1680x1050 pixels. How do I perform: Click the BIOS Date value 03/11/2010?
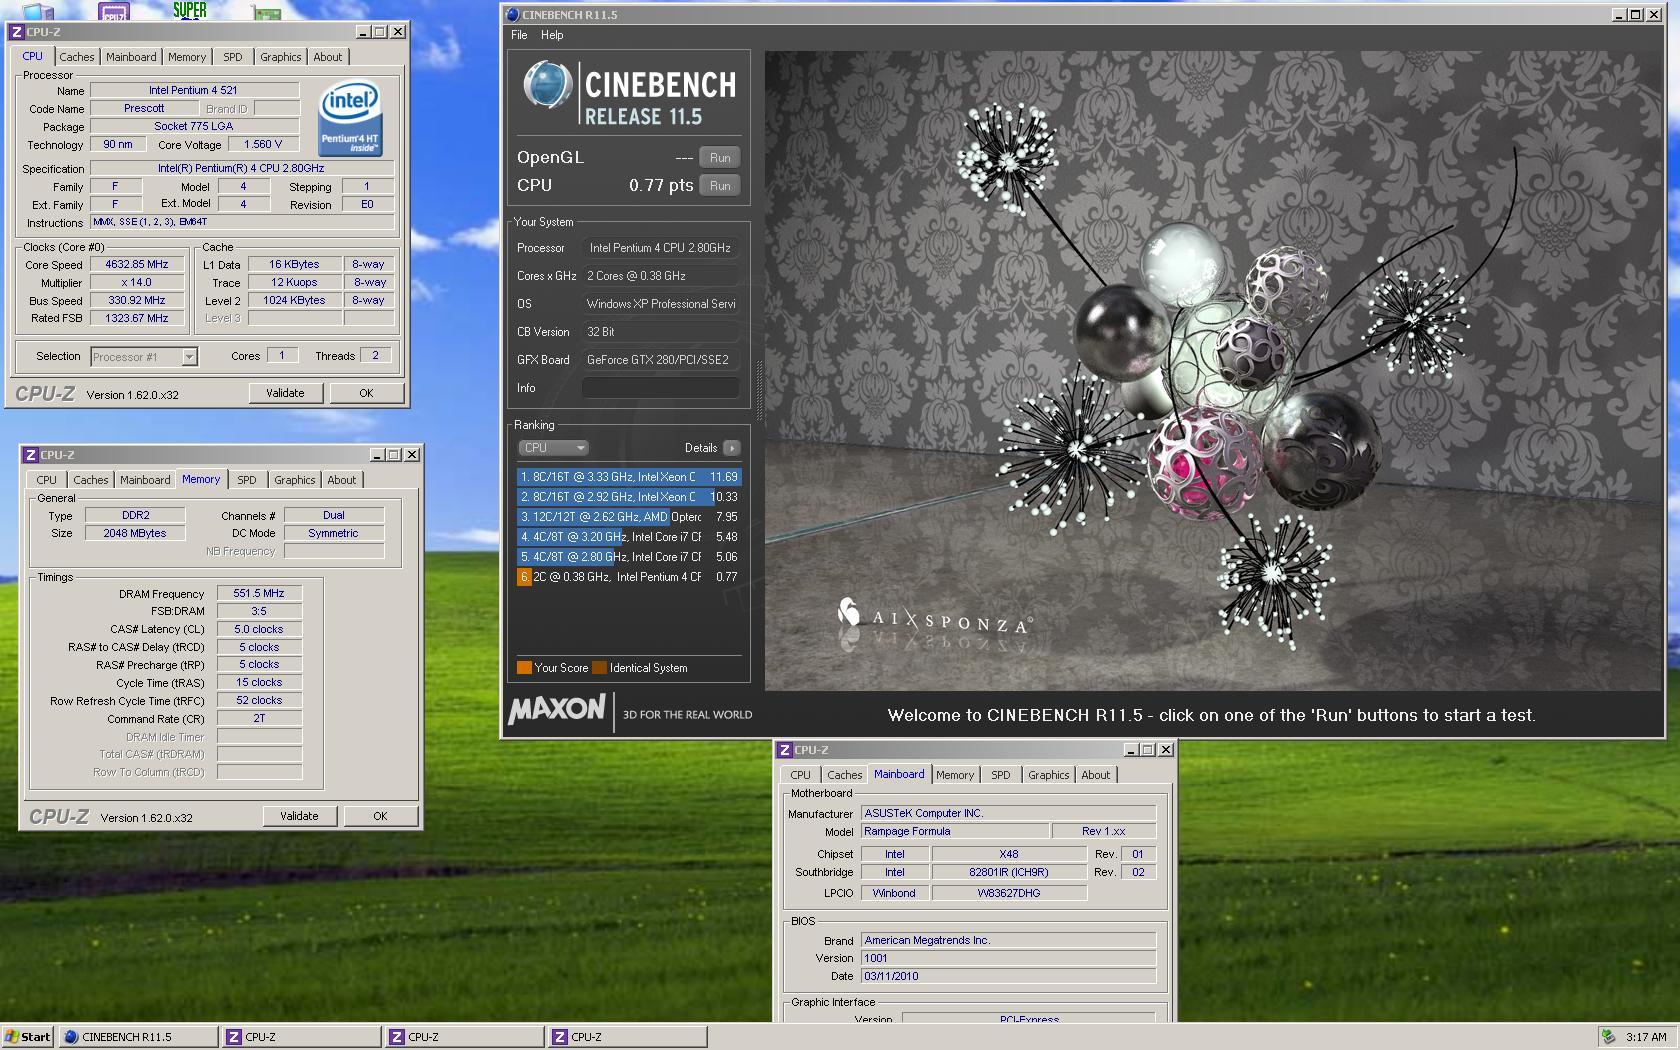1008,976
